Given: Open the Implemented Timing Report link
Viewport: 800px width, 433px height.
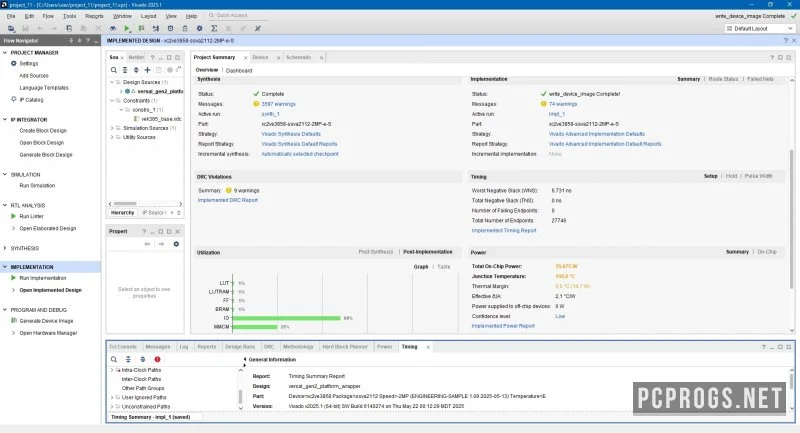Looking at the screenshot, I should [504, 231].
